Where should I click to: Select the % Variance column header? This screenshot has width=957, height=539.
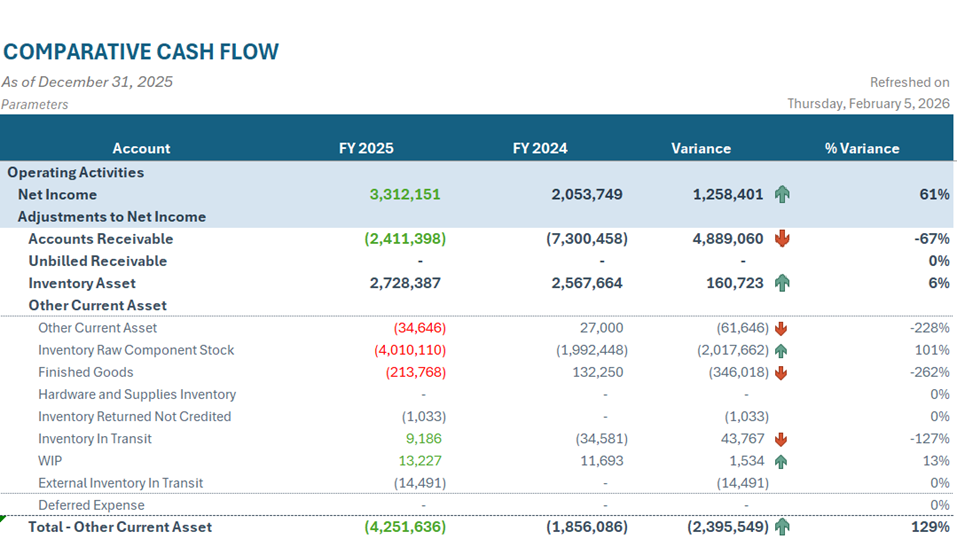[861, 148]
